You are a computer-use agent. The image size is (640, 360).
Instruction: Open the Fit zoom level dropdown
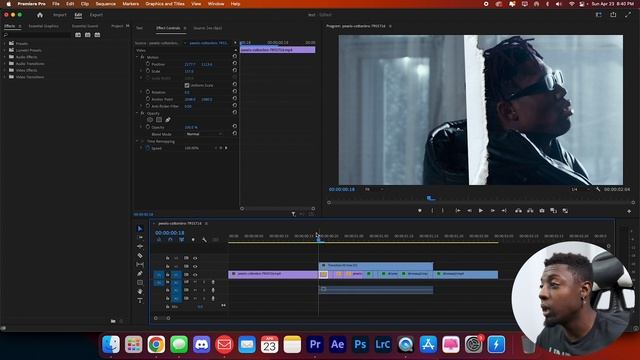(x=373, y=189)
